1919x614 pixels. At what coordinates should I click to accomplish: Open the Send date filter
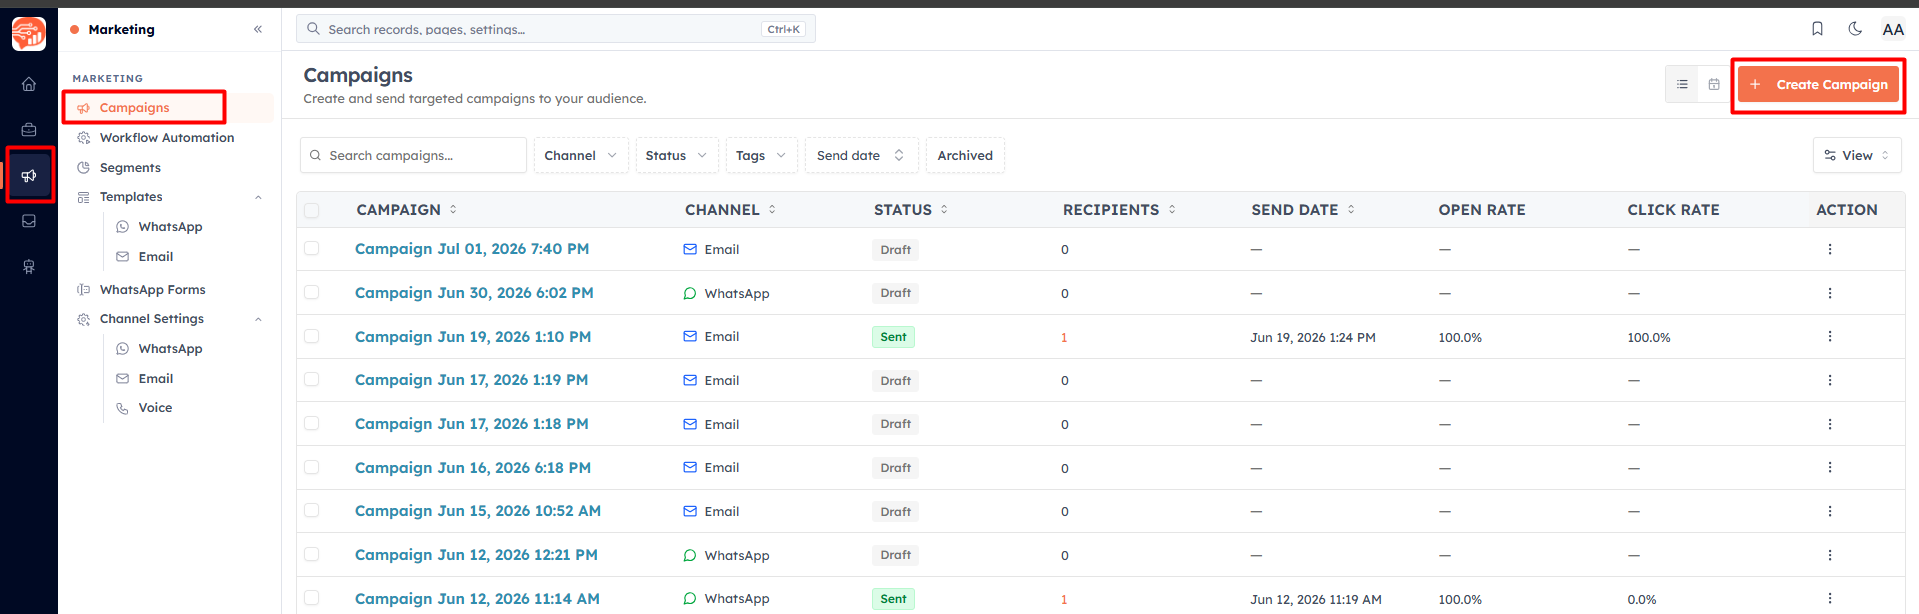[861, 155]
